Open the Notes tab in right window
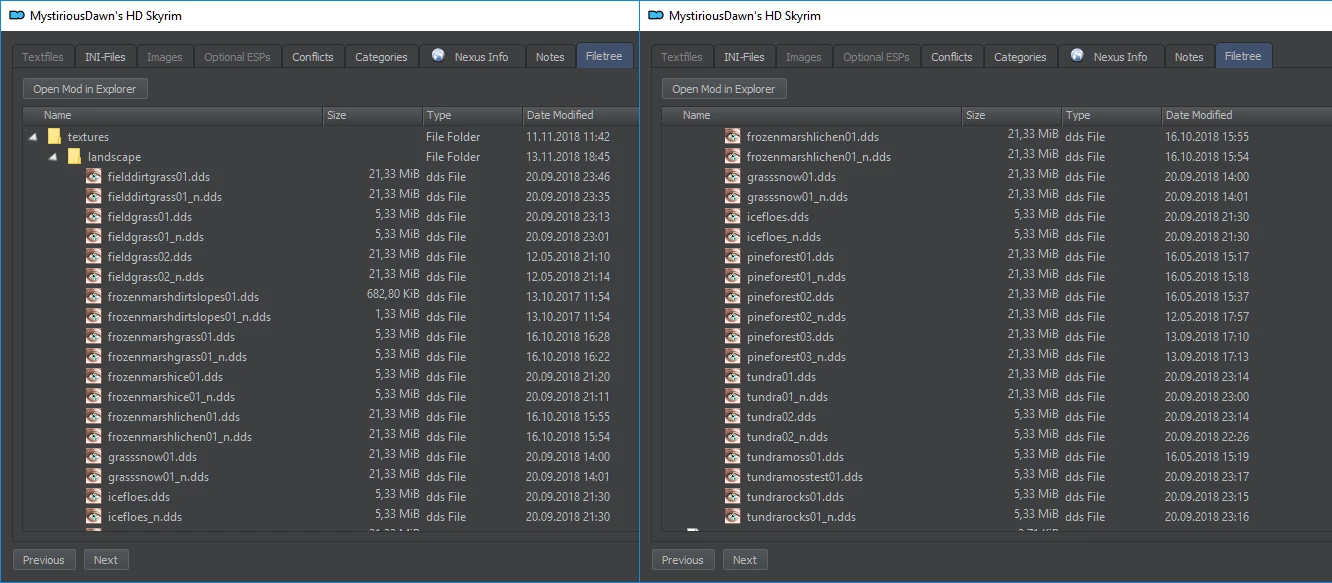 coord(1189,57)
